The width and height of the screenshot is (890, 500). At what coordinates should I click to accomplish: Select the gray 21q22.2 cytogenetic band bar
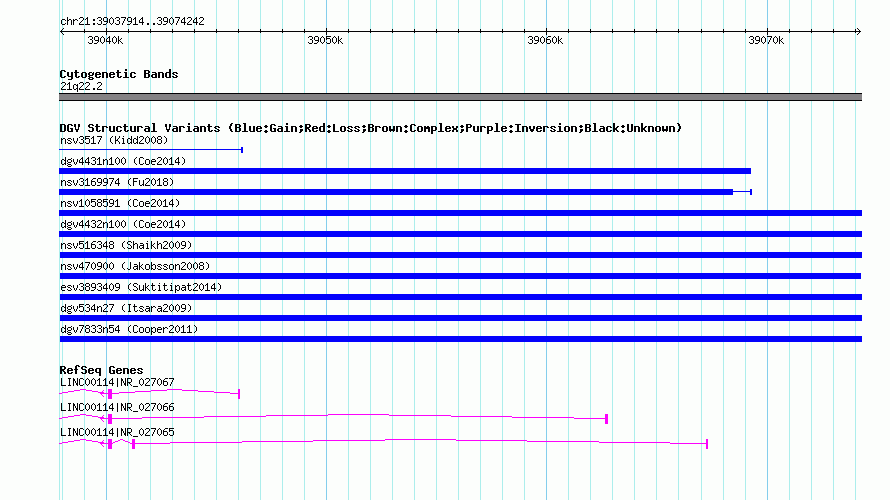[460, 97]
